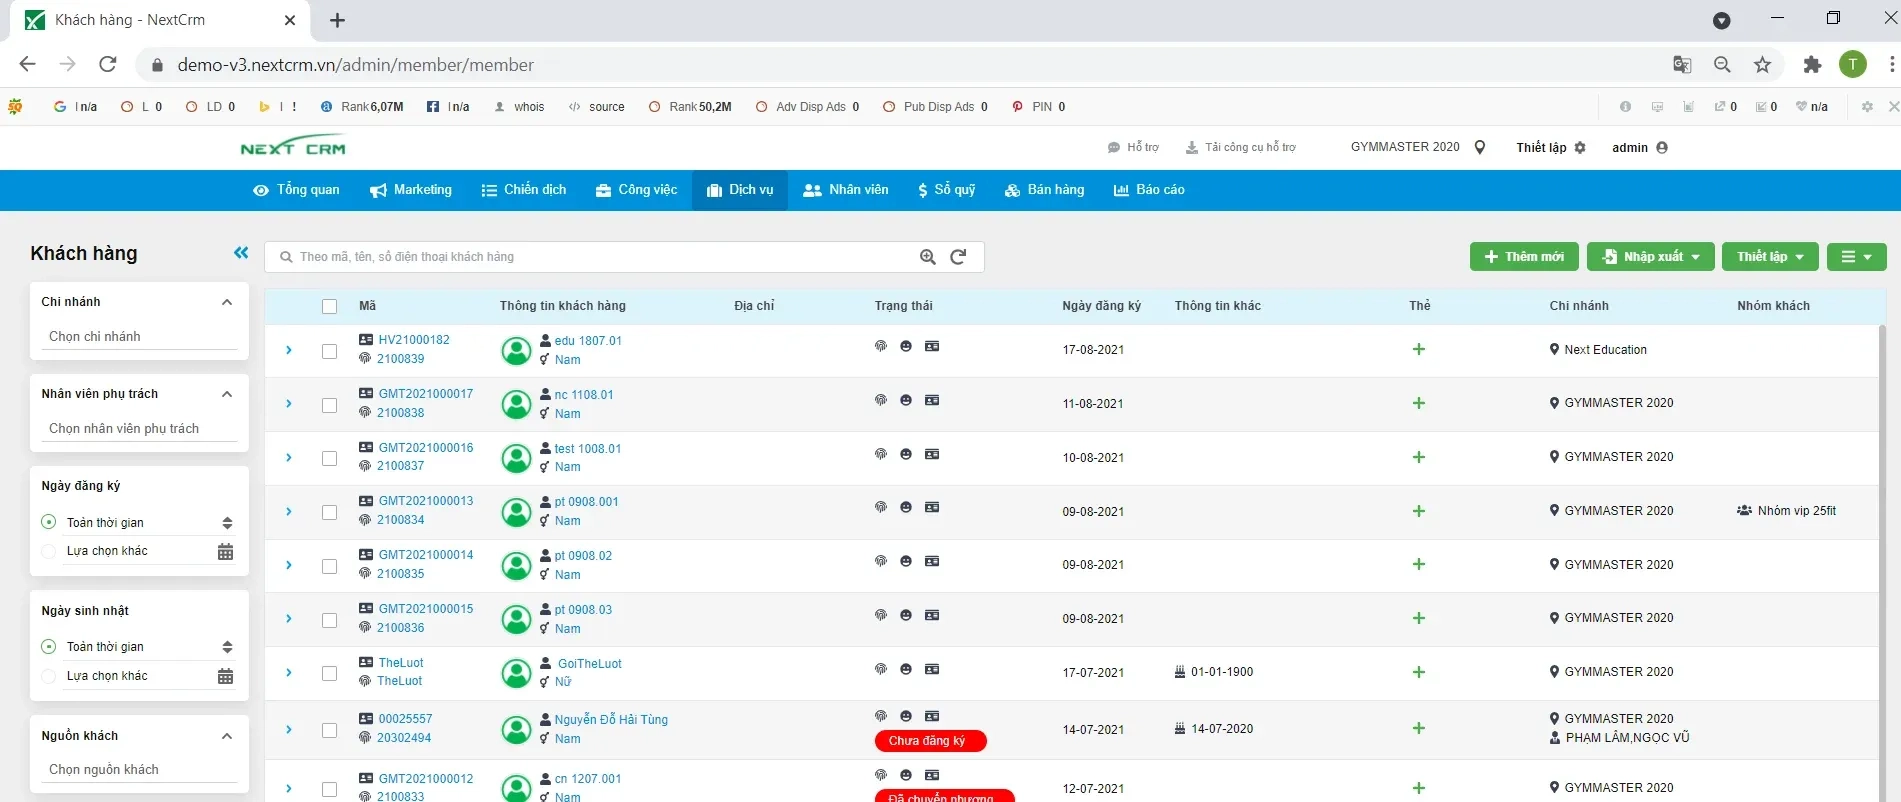Select Toàn thời gian radio under Ngày đăng ký

click(48, 522)
